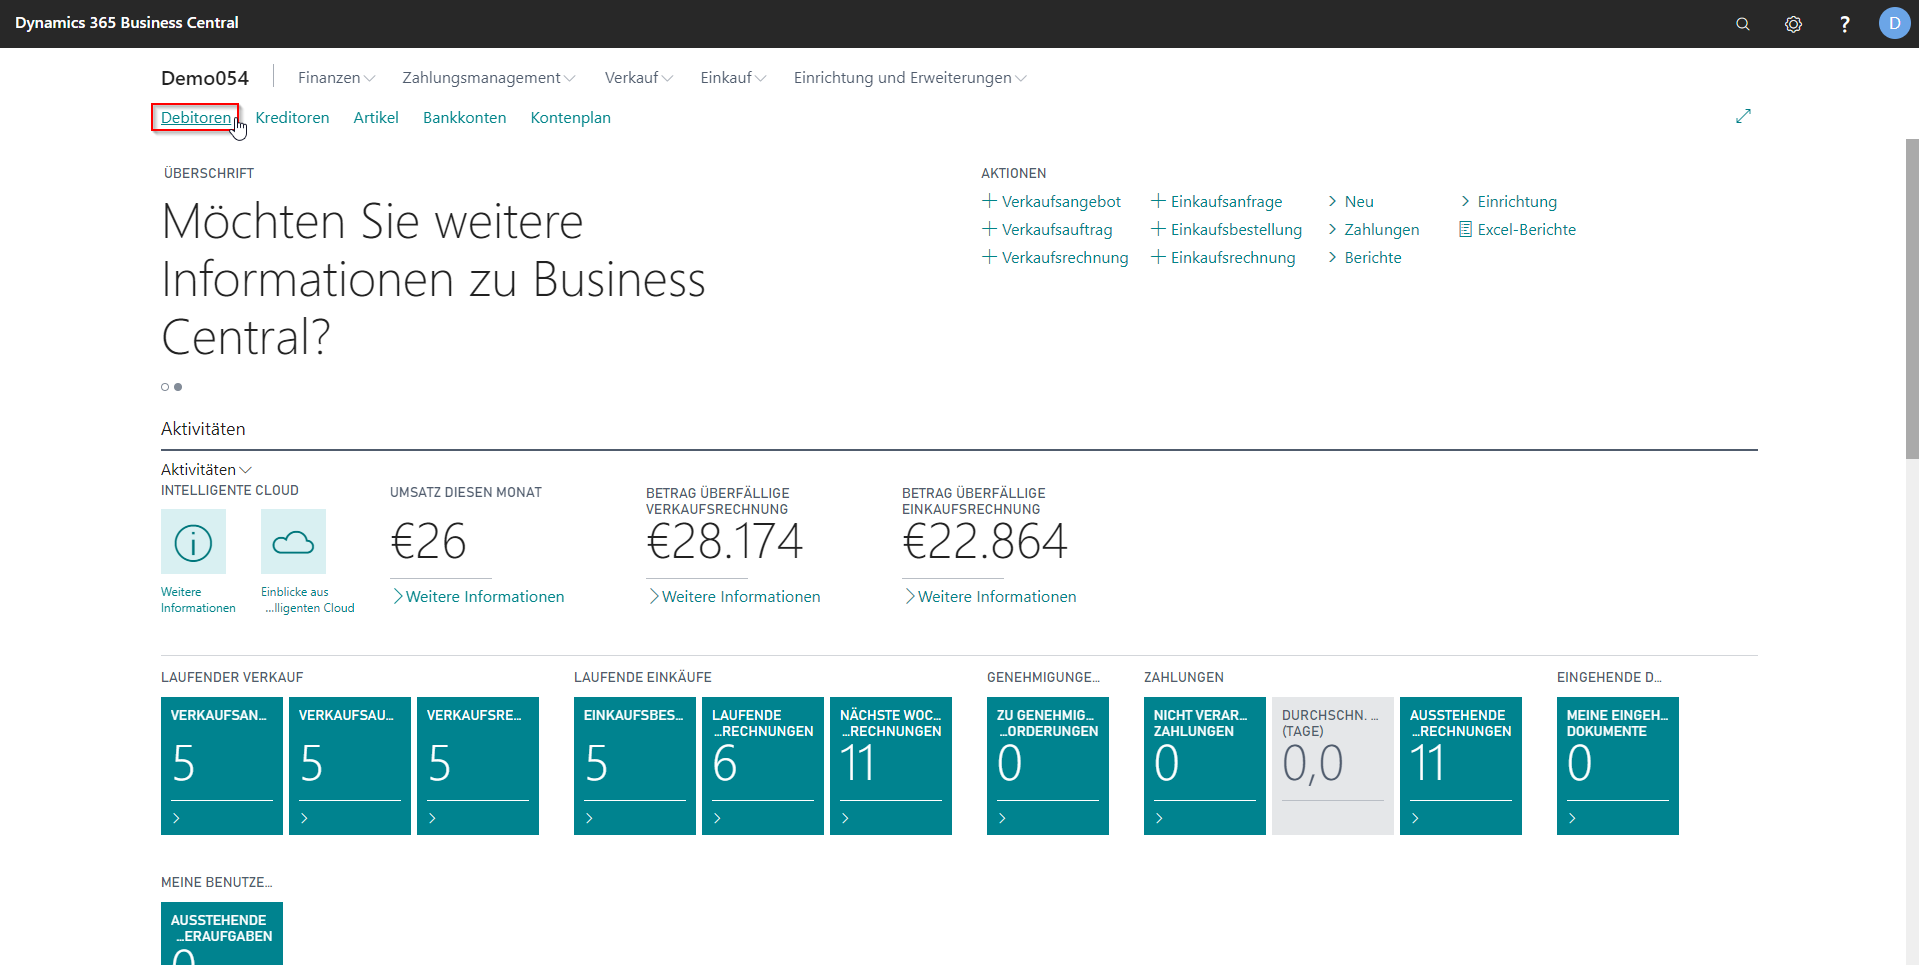
Task: Open Excel-Berichte action
Action: click(x=1517, y=229)
